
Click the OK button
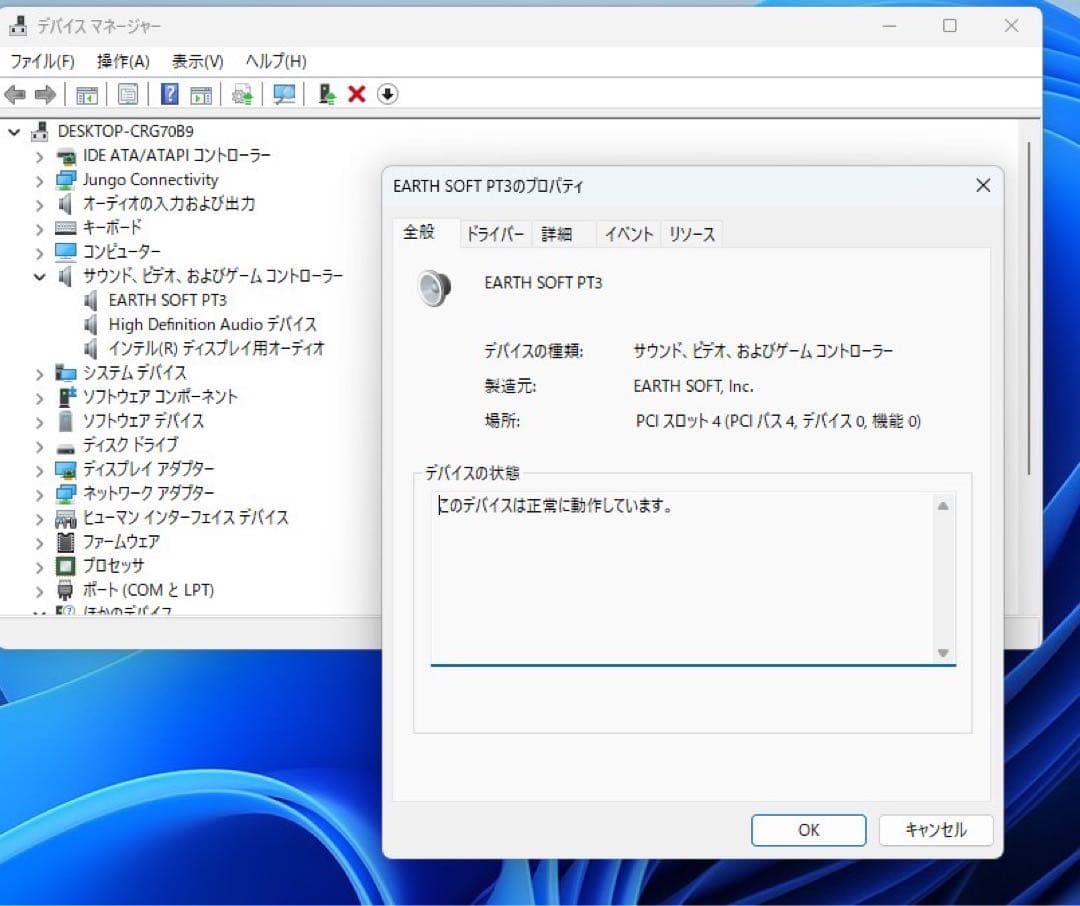[x=808, y=830]
